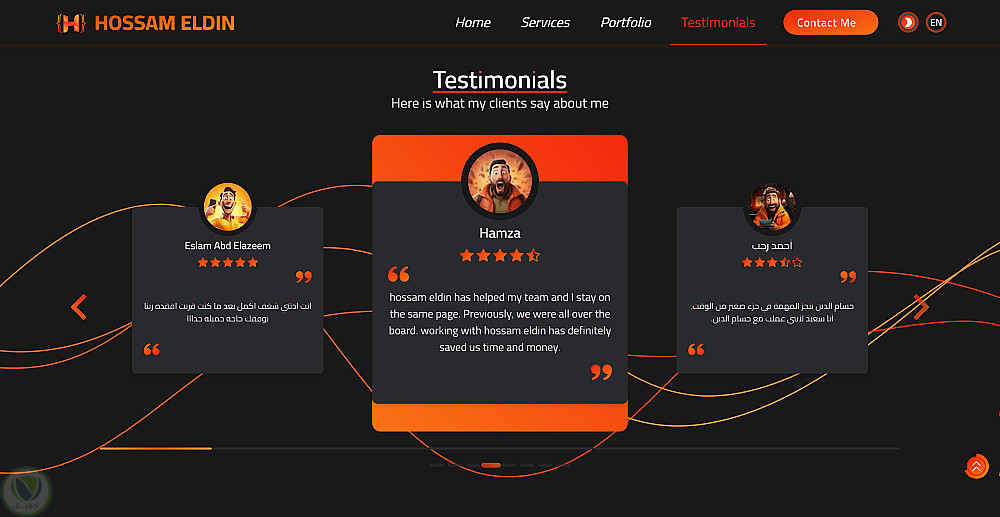1000x517 pixels.
Task: Click the orange H logo icon
Action: click(x=71, y=24)
